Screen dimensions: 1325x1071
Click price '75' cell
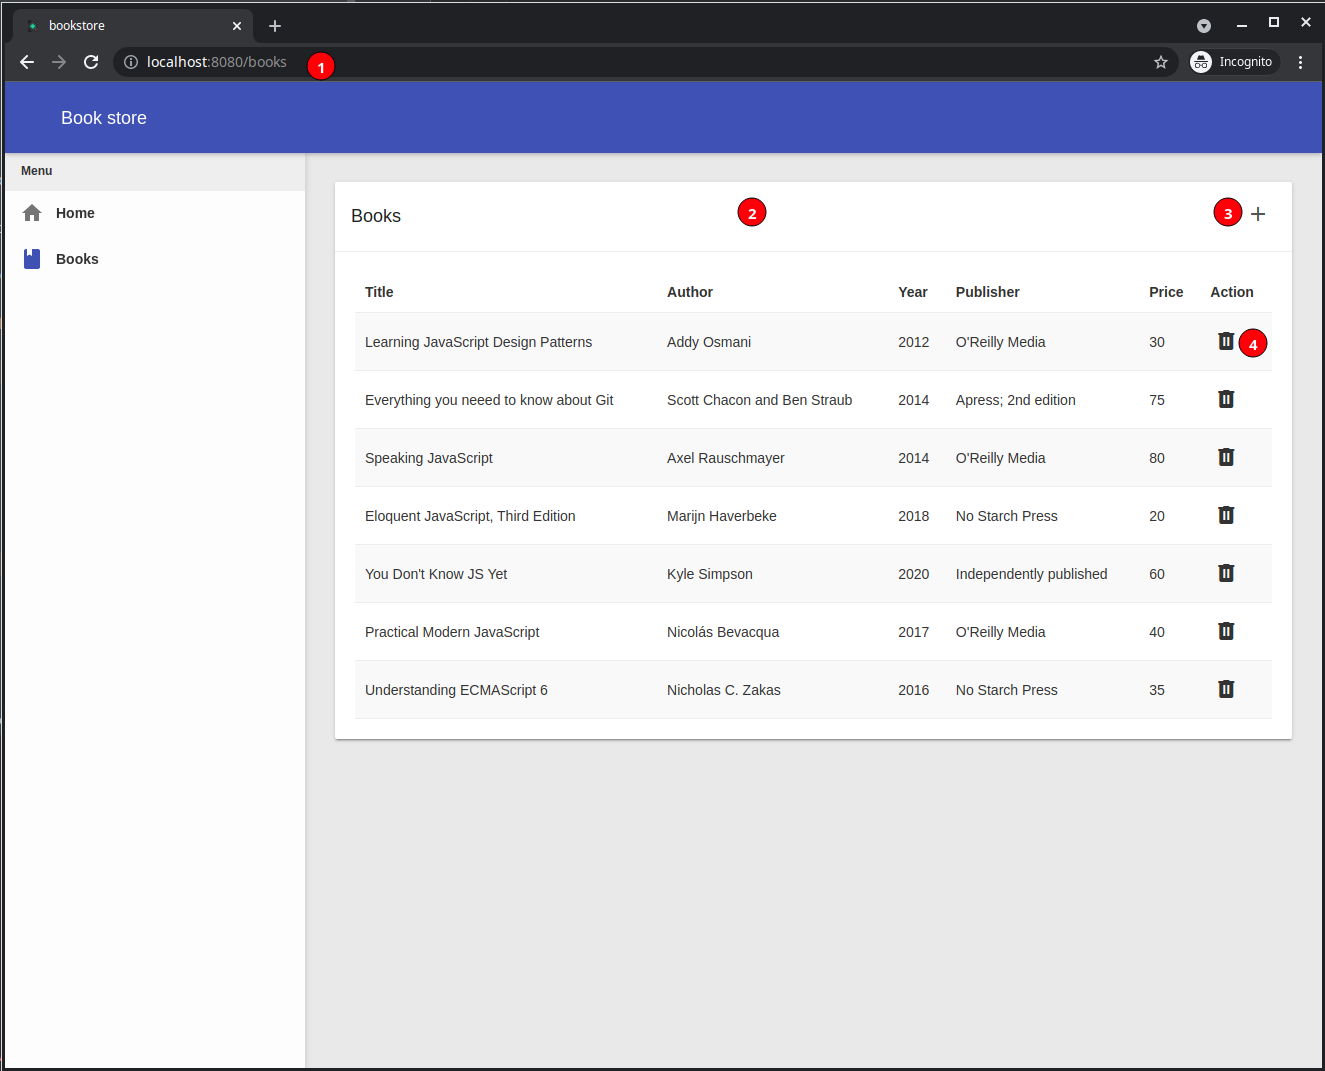[x=1157, y=400]
